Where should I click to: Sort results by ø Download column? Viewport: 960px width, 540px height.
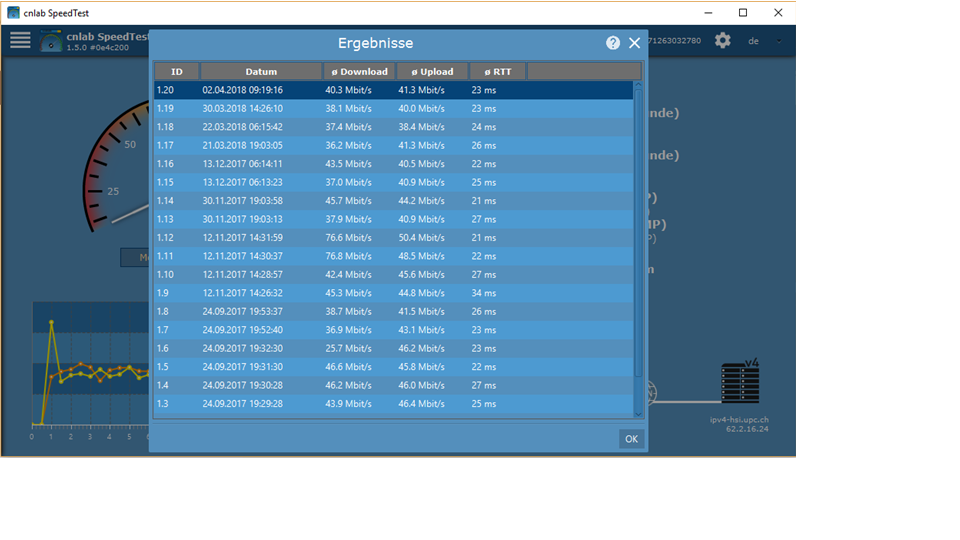point(359,72)
